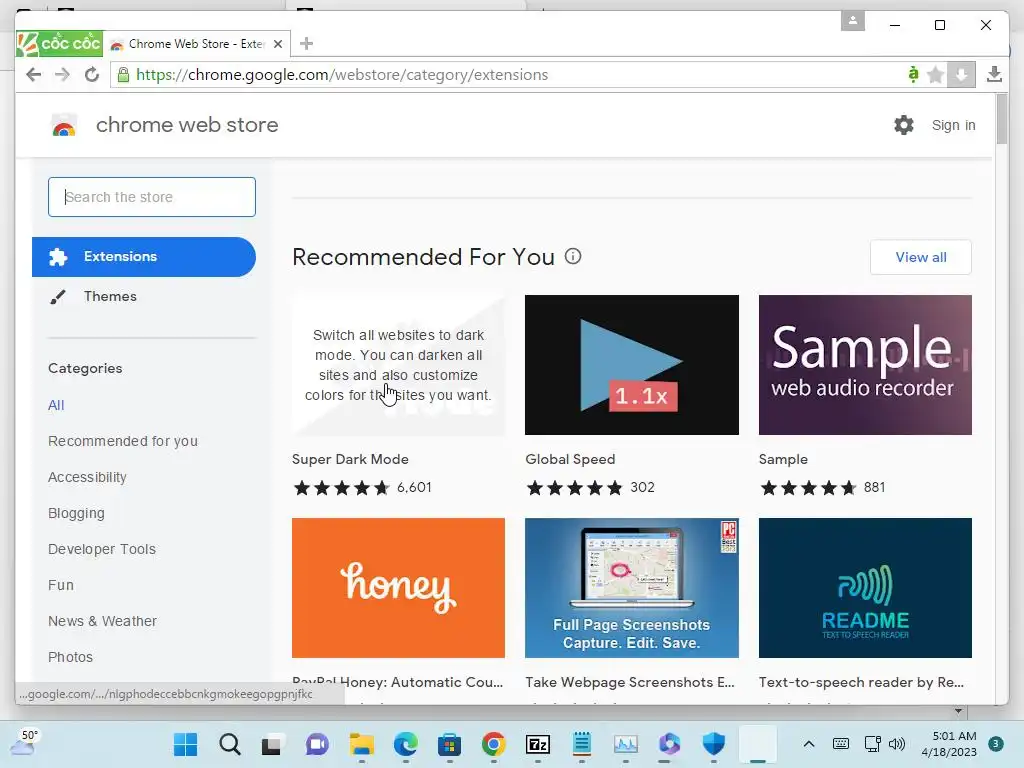This screenshot has height=768, width=1024.
Task: Click the Global Speed title
Action: (x=570, y=459)
